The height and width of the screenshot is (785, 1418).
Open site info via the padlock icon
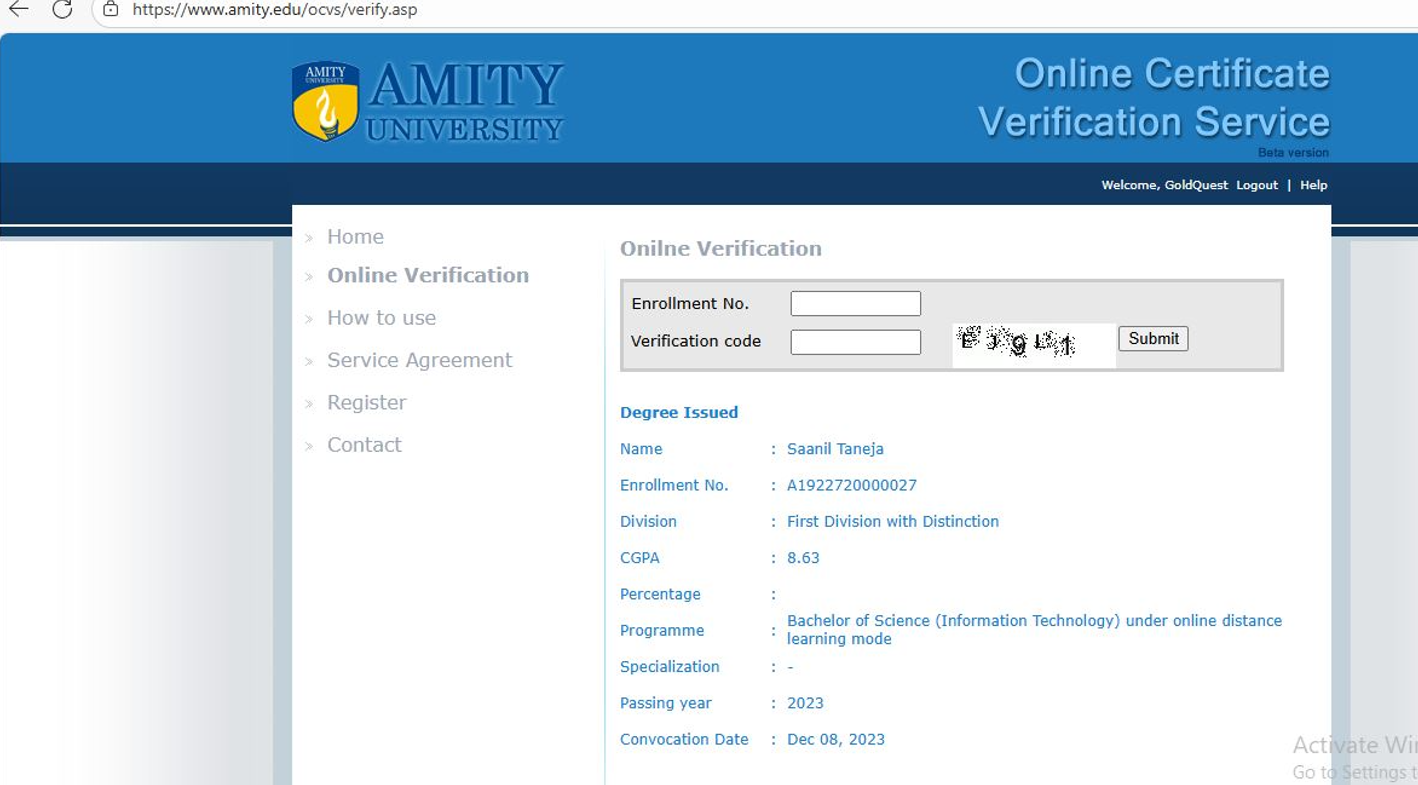(111, 10)
